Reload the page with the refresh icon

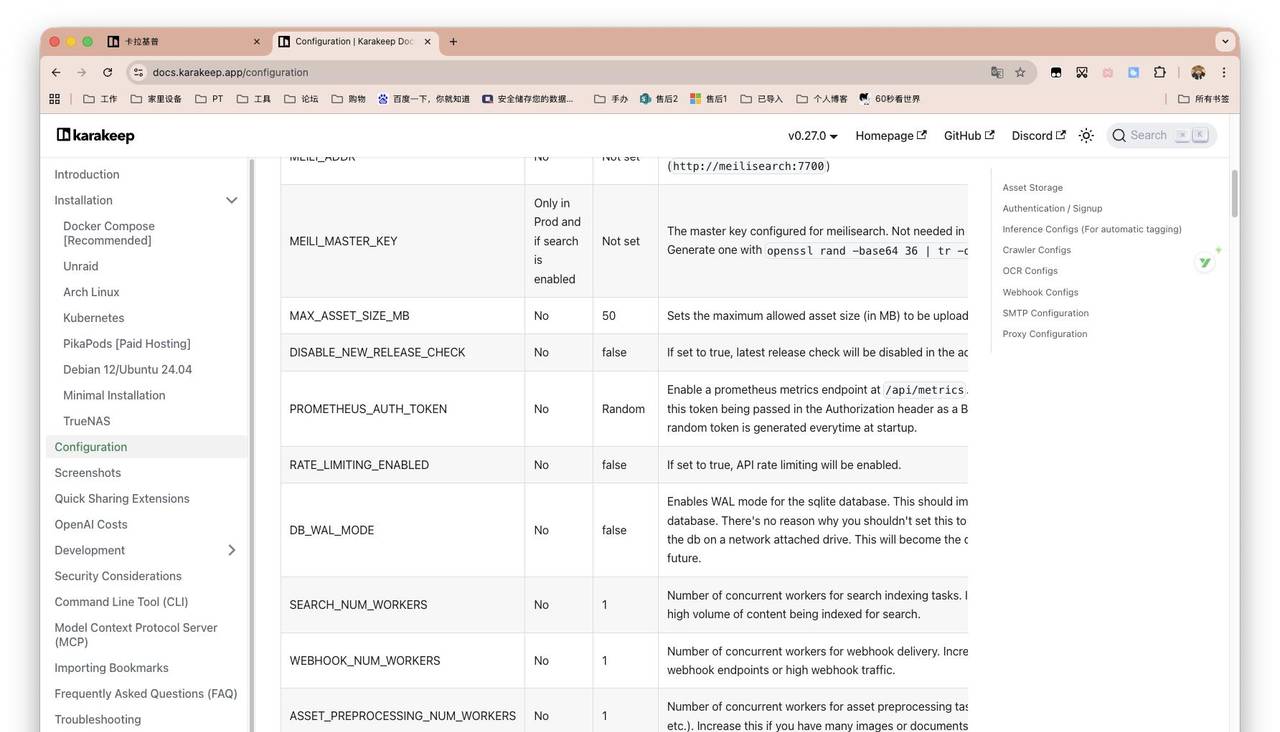tap(107, 72)
